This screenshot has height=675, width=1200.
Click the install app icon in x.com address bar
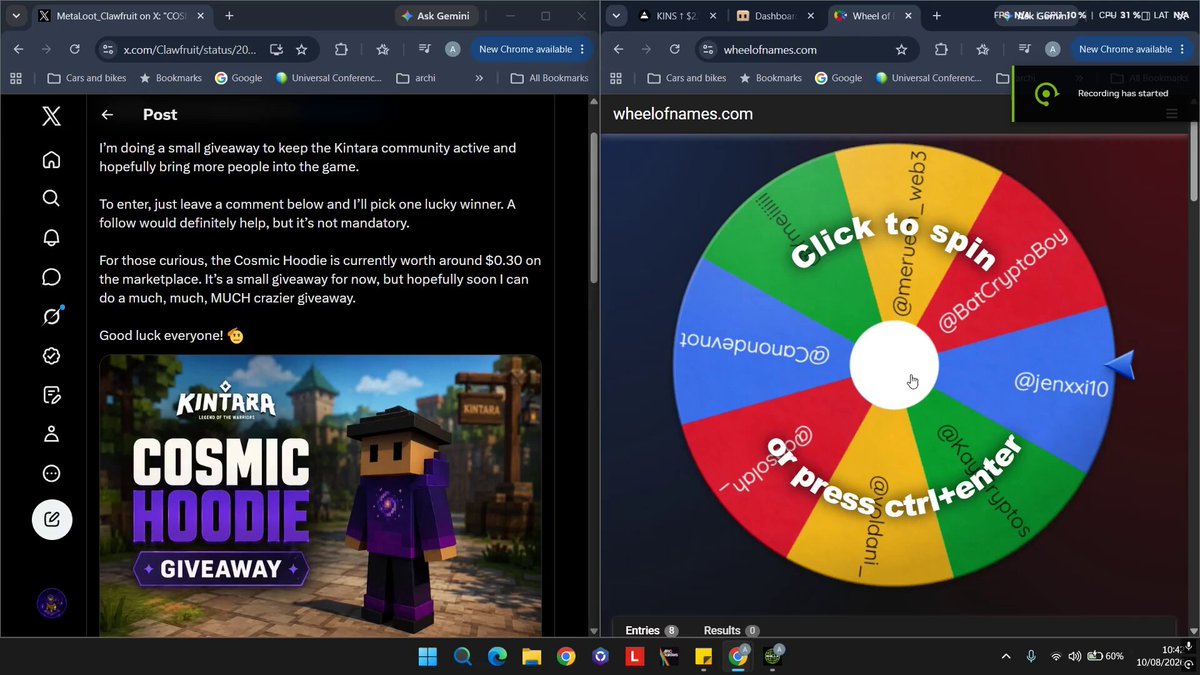tap(277, 49)
